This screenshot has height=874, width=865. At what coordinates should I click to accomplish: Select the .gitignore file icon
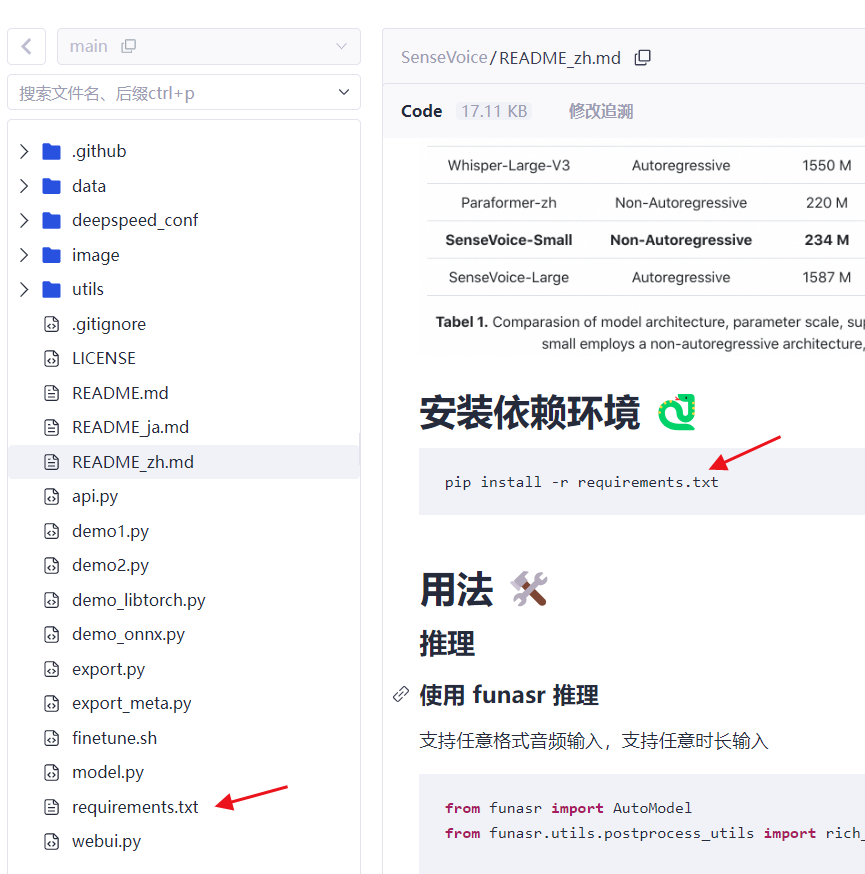[51, 323]
